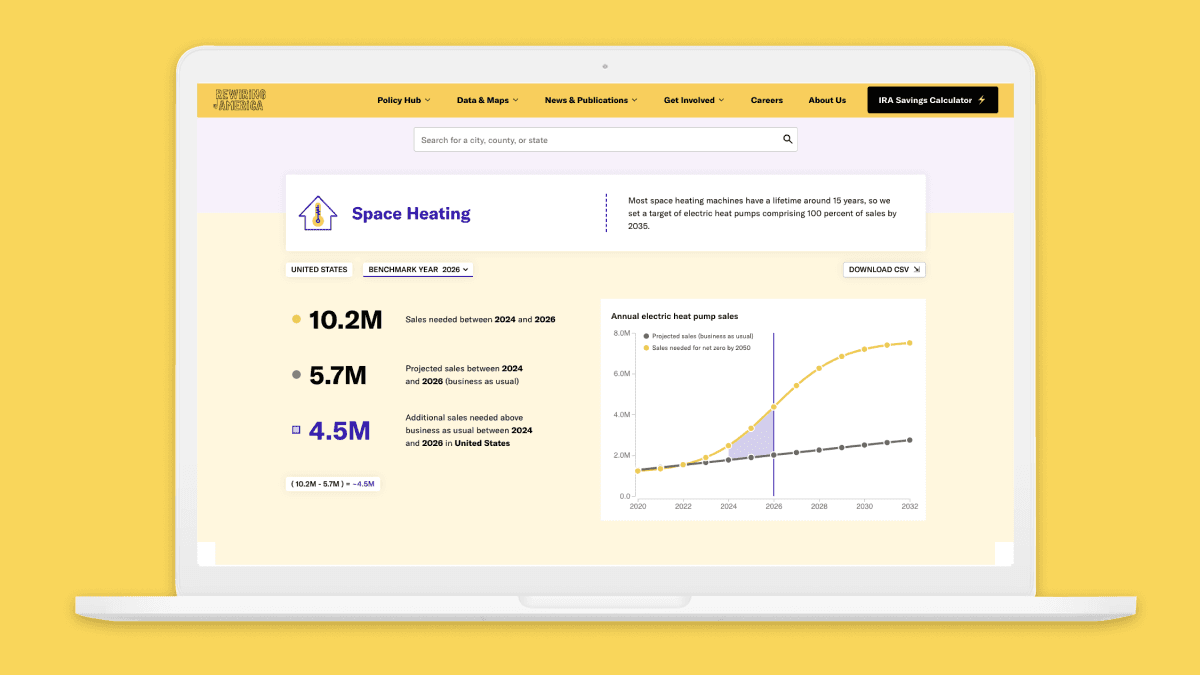Select the United States location tag
The image size is (1200, 675).
click(x=319, y=270)
